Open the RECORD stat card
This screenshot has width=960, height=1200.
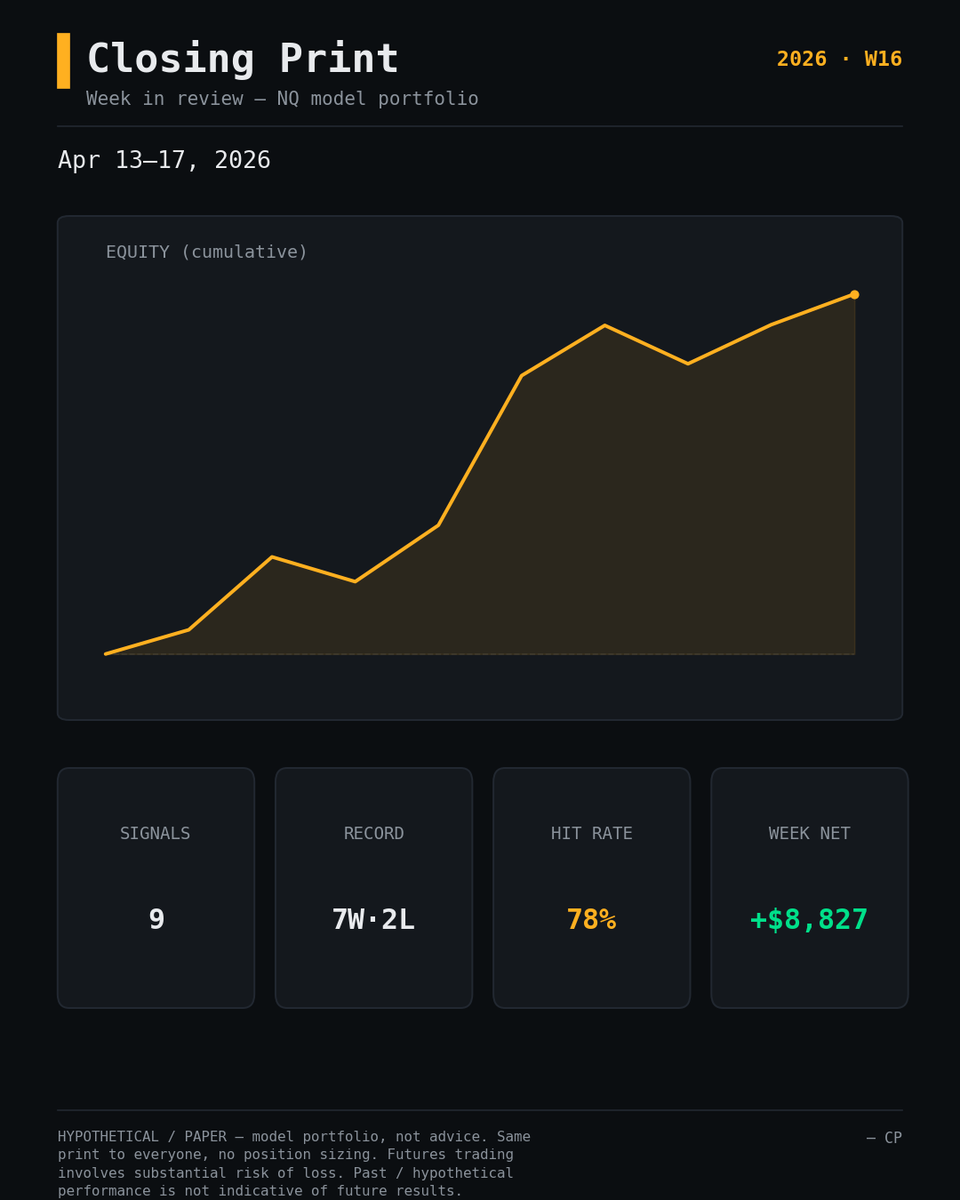pos(374,888)
